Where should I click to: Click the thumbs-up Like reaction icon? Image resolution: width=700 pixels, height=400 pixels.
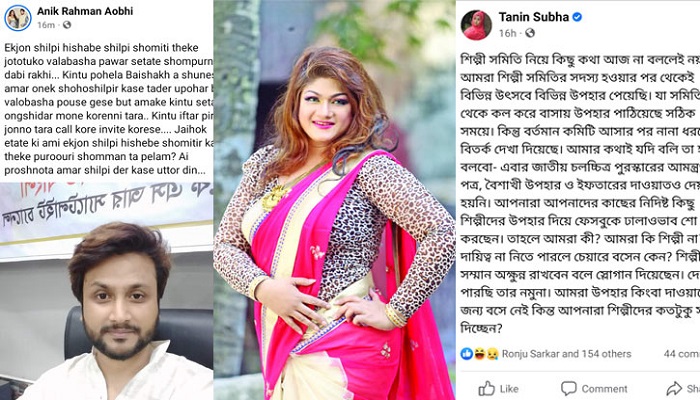467,354
